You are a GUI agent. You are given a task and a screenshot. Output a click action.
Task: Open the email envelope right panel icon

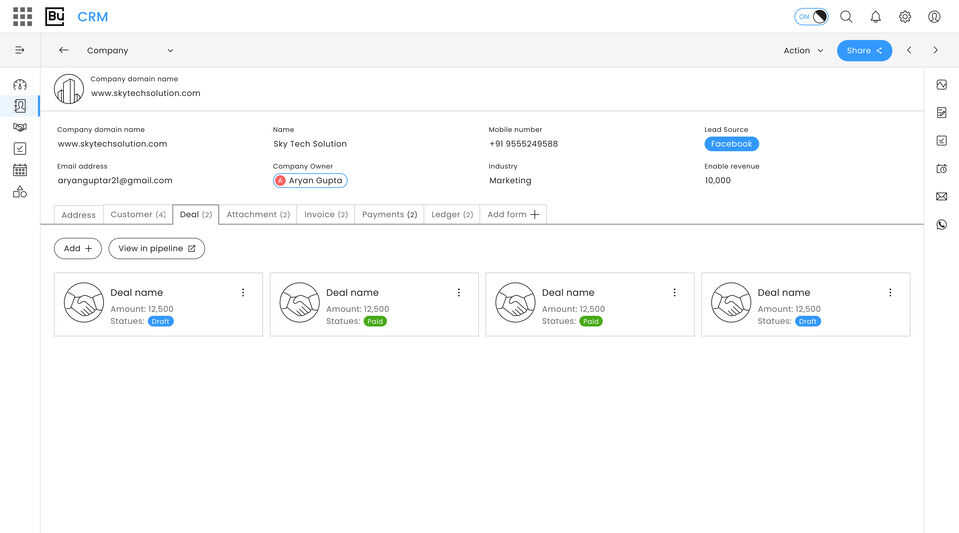coord(941,196)
